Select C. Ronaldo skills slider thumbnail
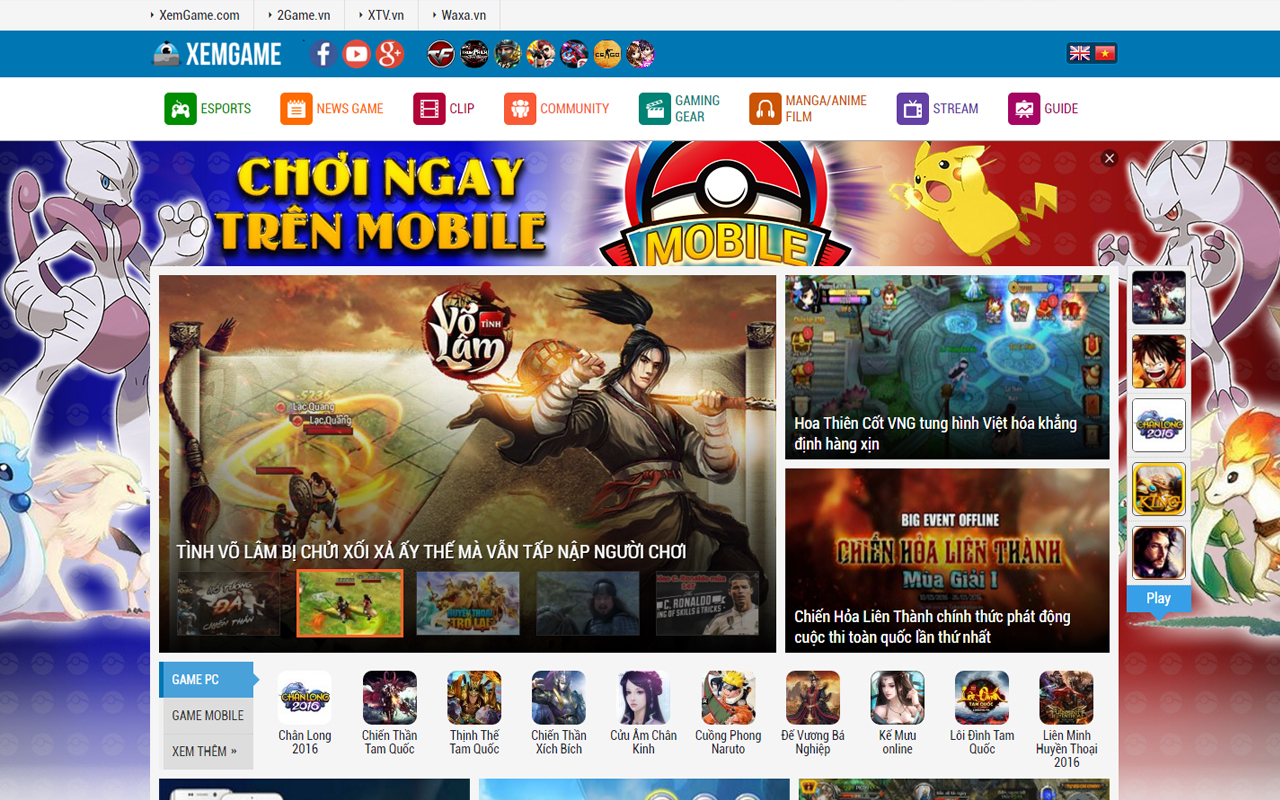The image size is (1280, 800). pos(707,603)
